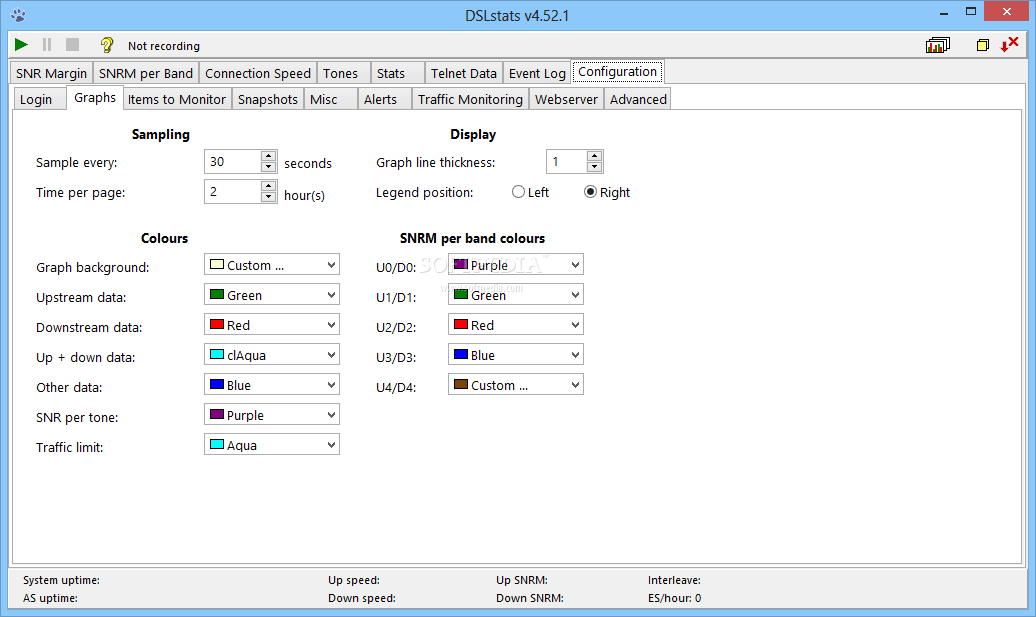
Task: Increase Time per page hours
Action: point(268,186)
